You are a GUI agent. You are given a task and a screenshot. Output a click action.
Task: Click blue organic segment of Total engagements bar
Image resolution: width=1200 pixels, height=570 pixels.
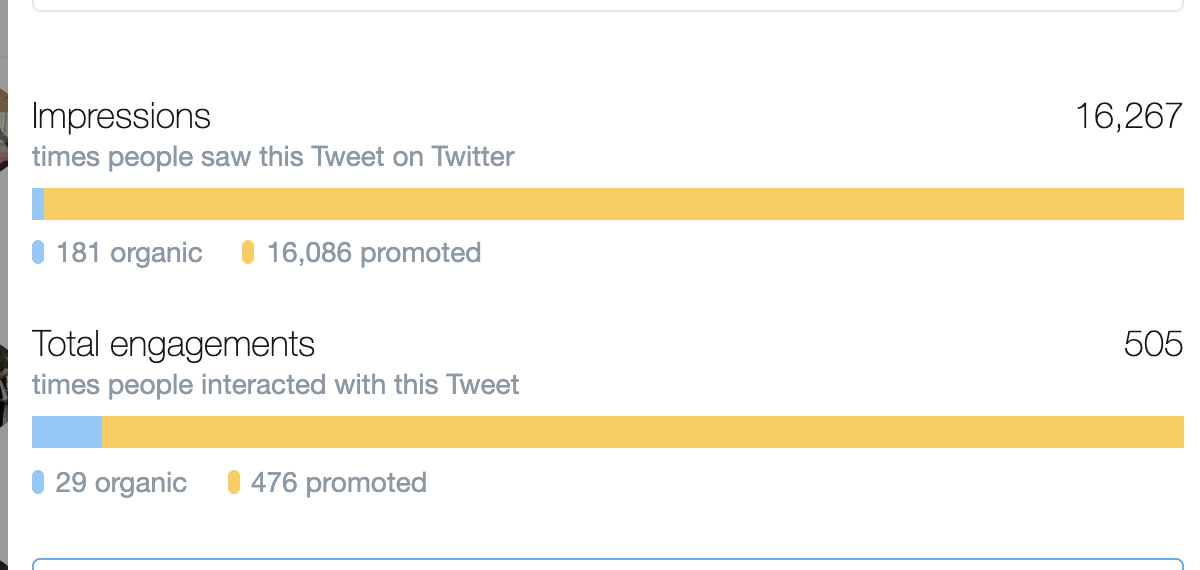[67, 432]
